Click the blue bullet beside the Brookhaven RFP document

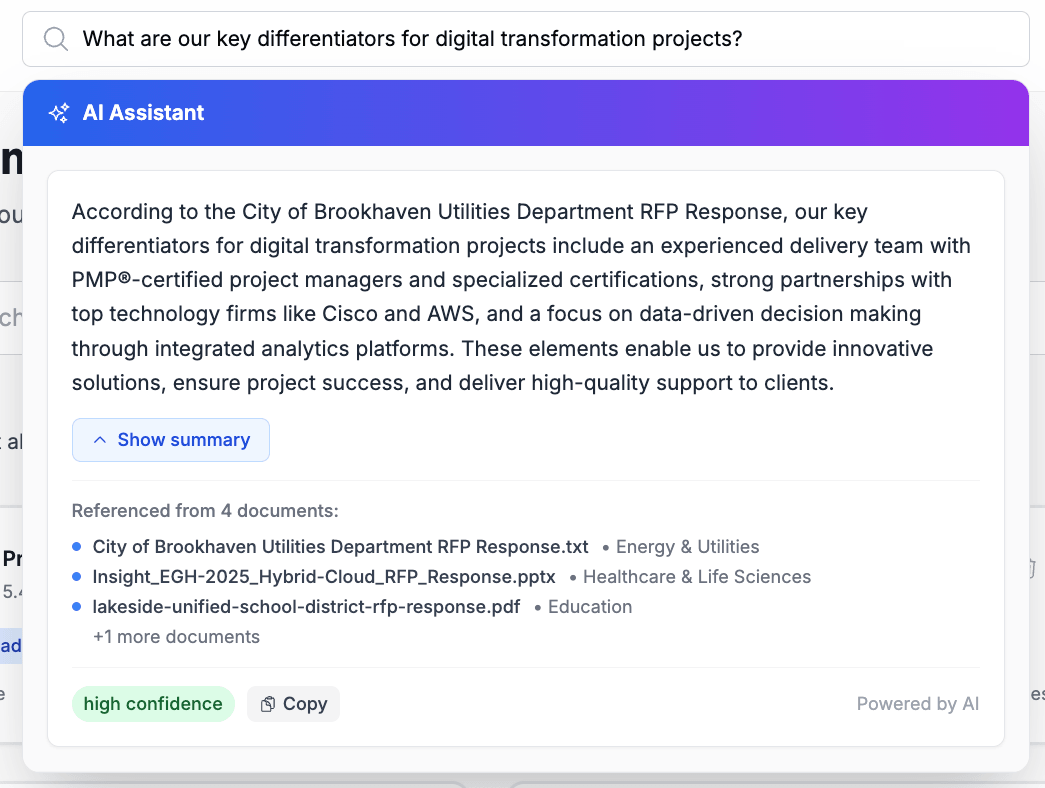(76, 546)
